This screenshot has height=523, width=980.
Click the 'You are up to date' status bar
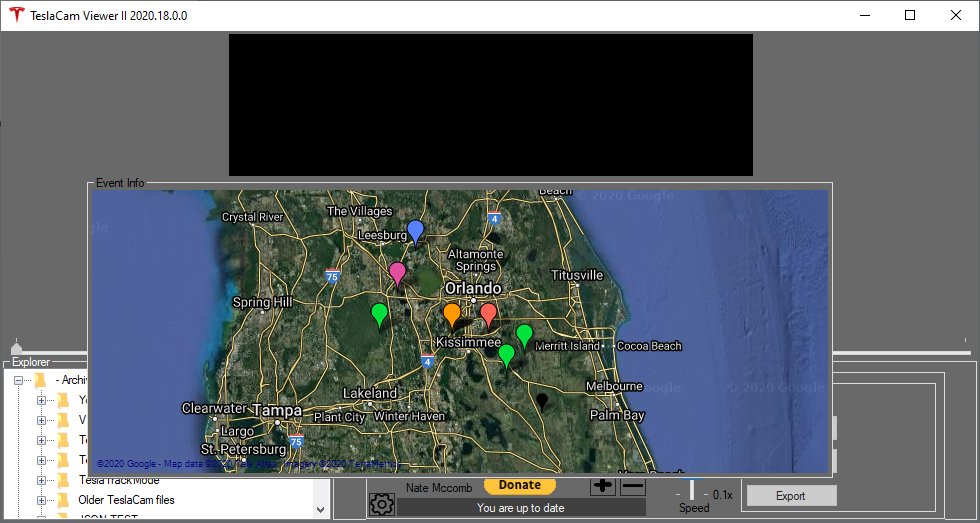(x=521, y=507)
